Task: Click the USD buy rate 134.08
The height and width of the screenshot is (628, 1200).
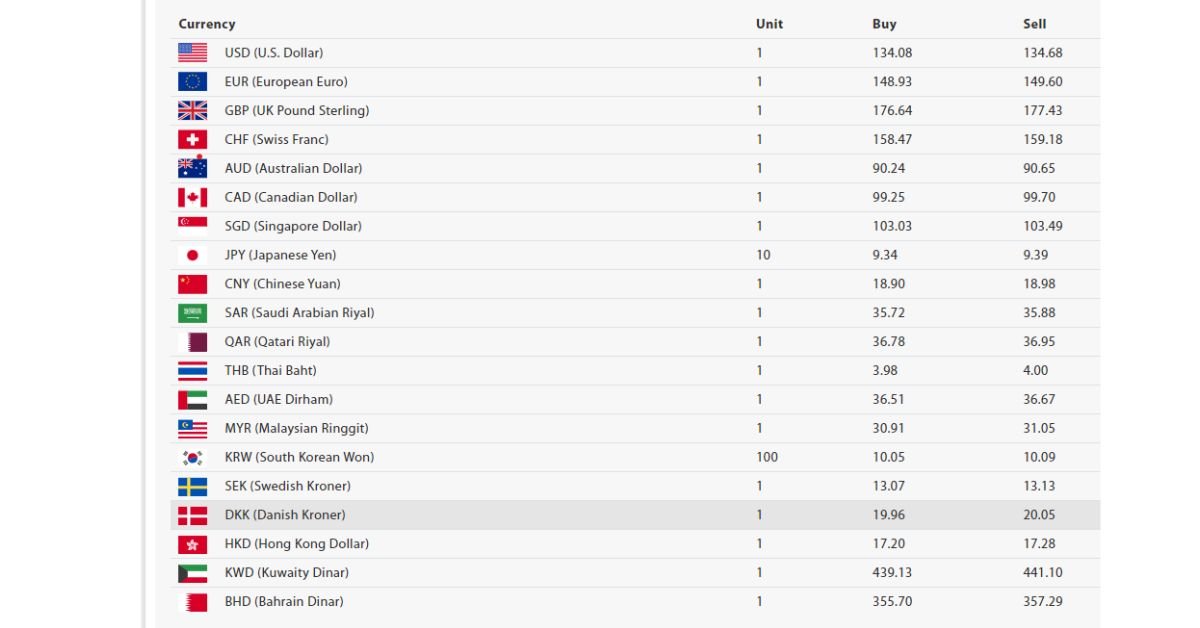Action: pyautogui.click(x=892, y=53)
